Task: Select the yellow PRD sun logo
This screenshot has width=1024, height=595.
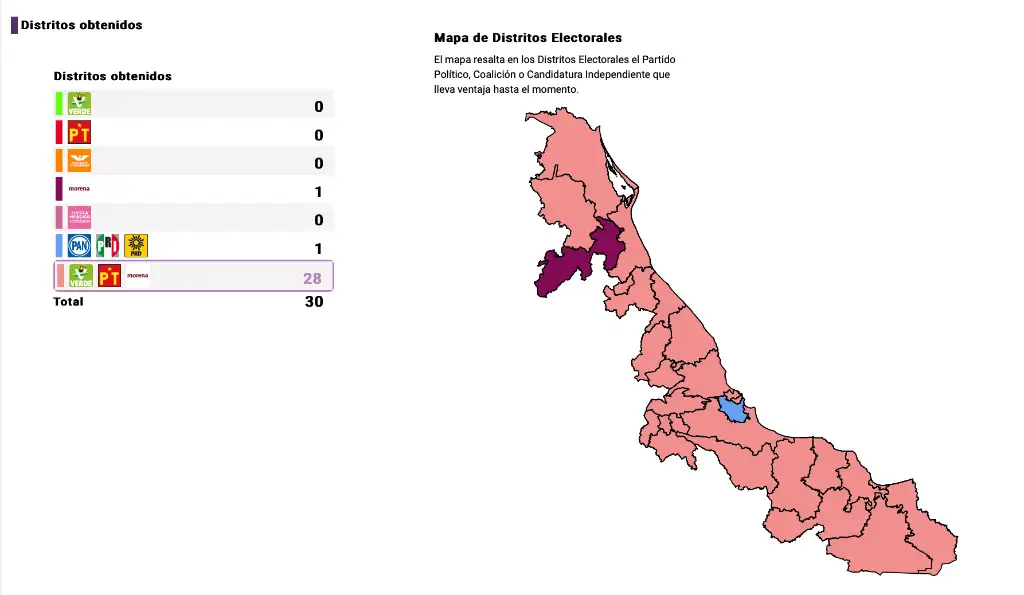Action: [x=136, y=246]
